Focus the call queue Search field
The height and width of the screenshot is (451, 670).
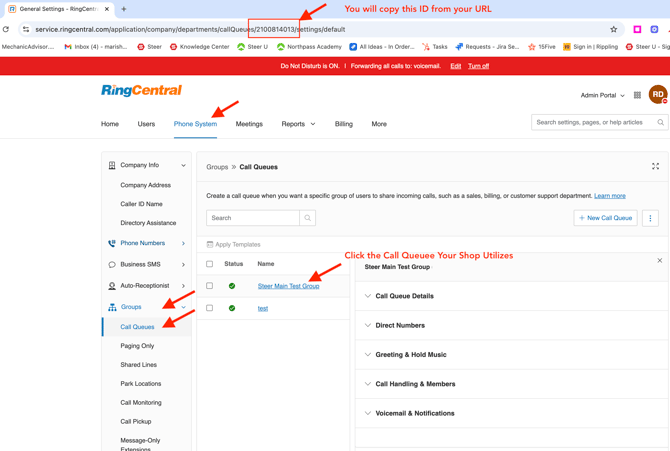253,218
